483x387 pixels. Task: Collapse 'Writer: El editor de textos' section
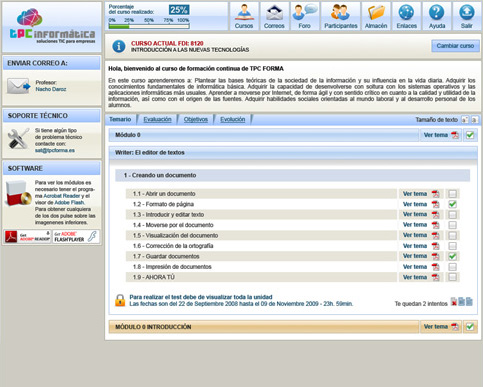(x=293, y=152)
